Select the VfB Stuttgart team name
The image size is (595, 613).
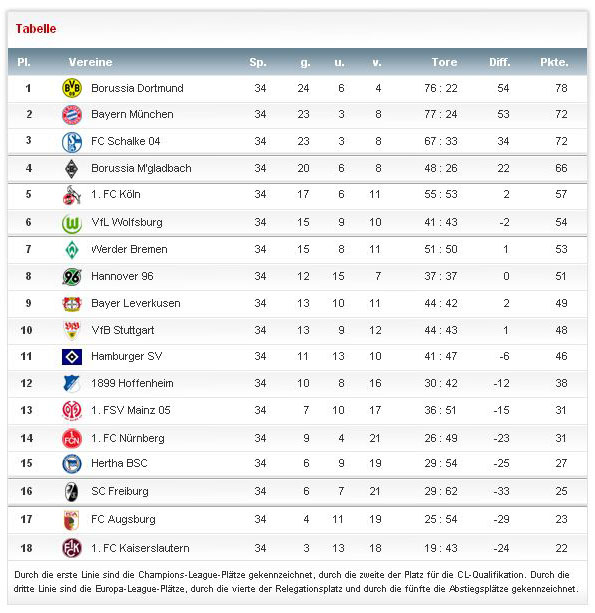(x=123, y=330)
